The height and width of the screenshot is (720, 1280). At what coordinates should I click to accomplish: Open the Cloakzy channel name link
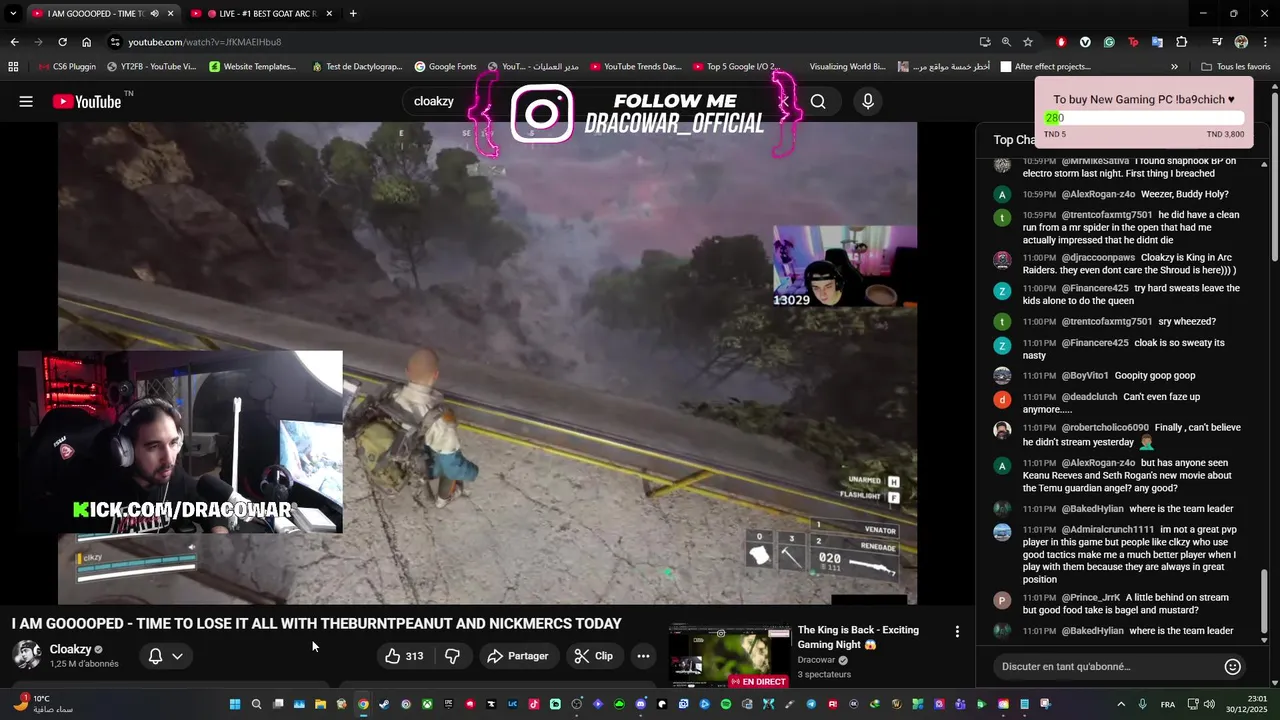(x=70, y=649)
